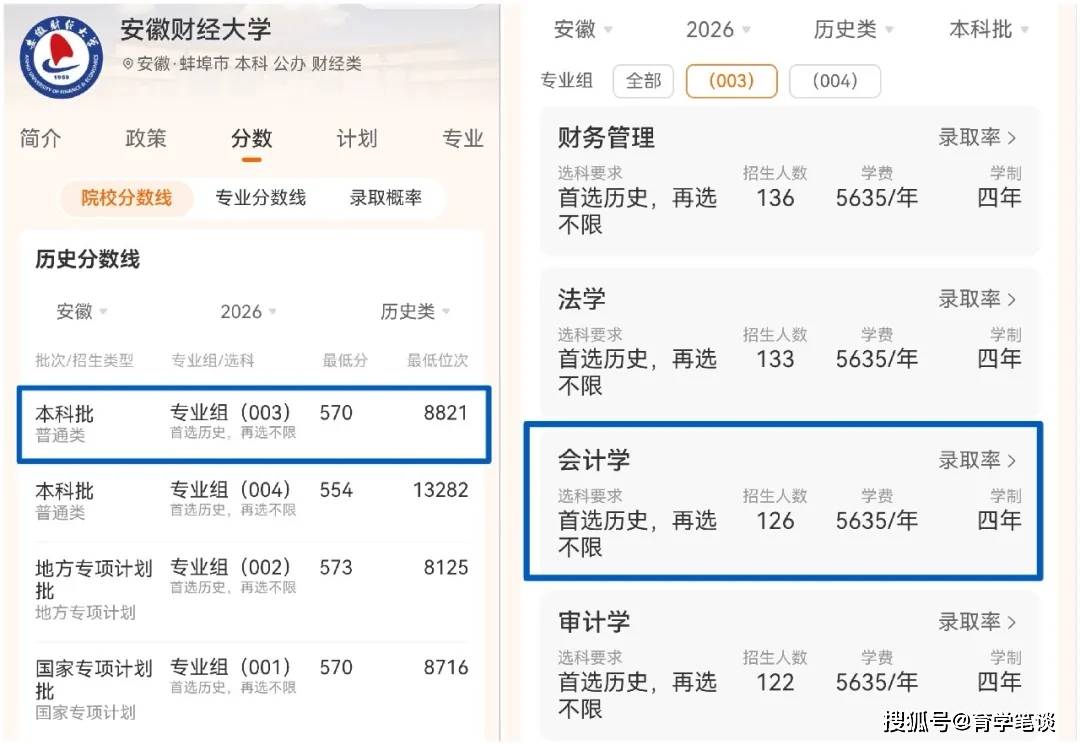This screenshot has height=745, width=1080.
Task: Open the 本科批 batch dropdown
Action: [x=988, y=30]
